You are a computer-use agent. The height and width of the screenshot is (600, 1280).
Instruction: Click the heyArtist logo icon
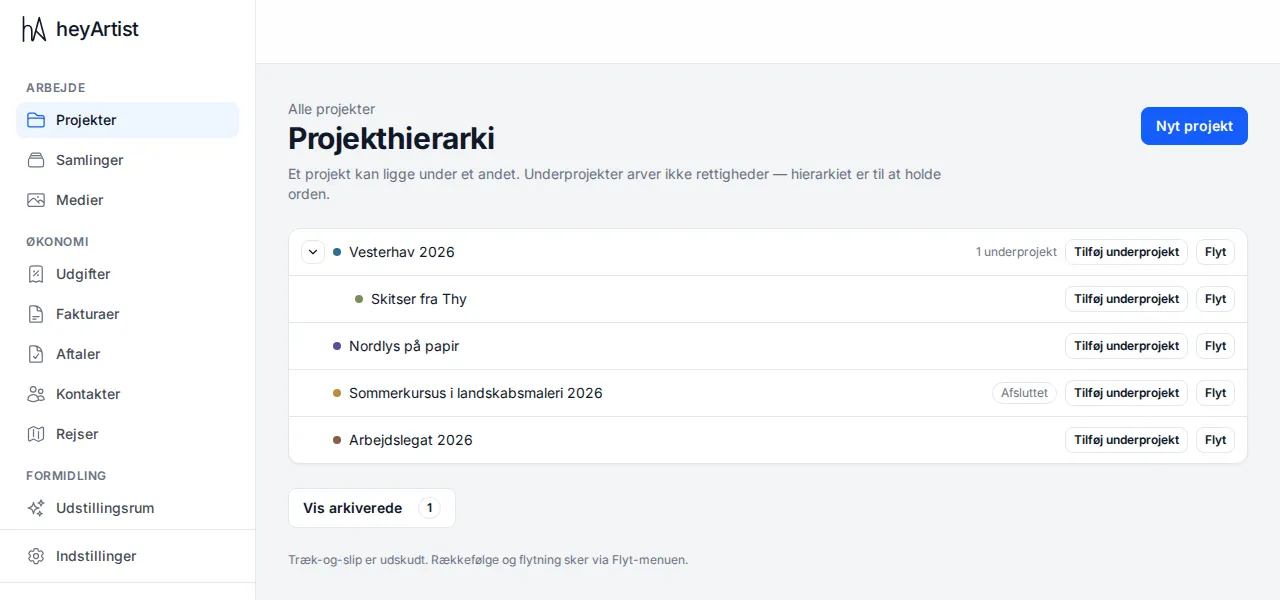[35, 30]
